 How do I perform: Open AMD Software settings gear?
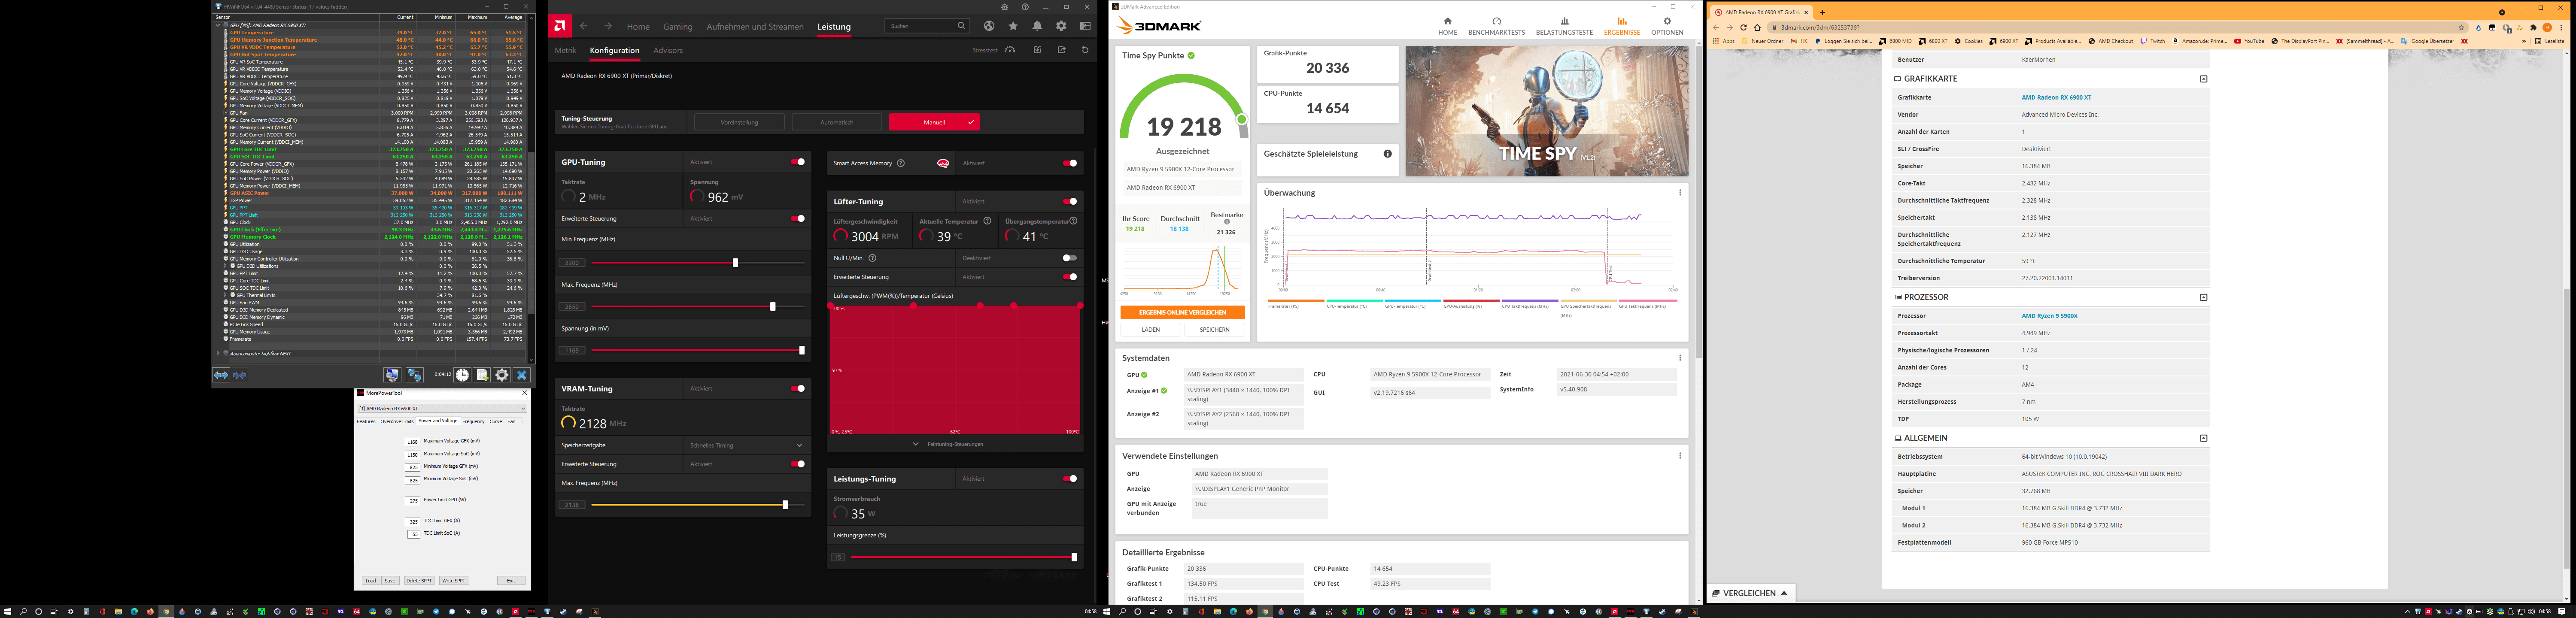point(1061,26)
